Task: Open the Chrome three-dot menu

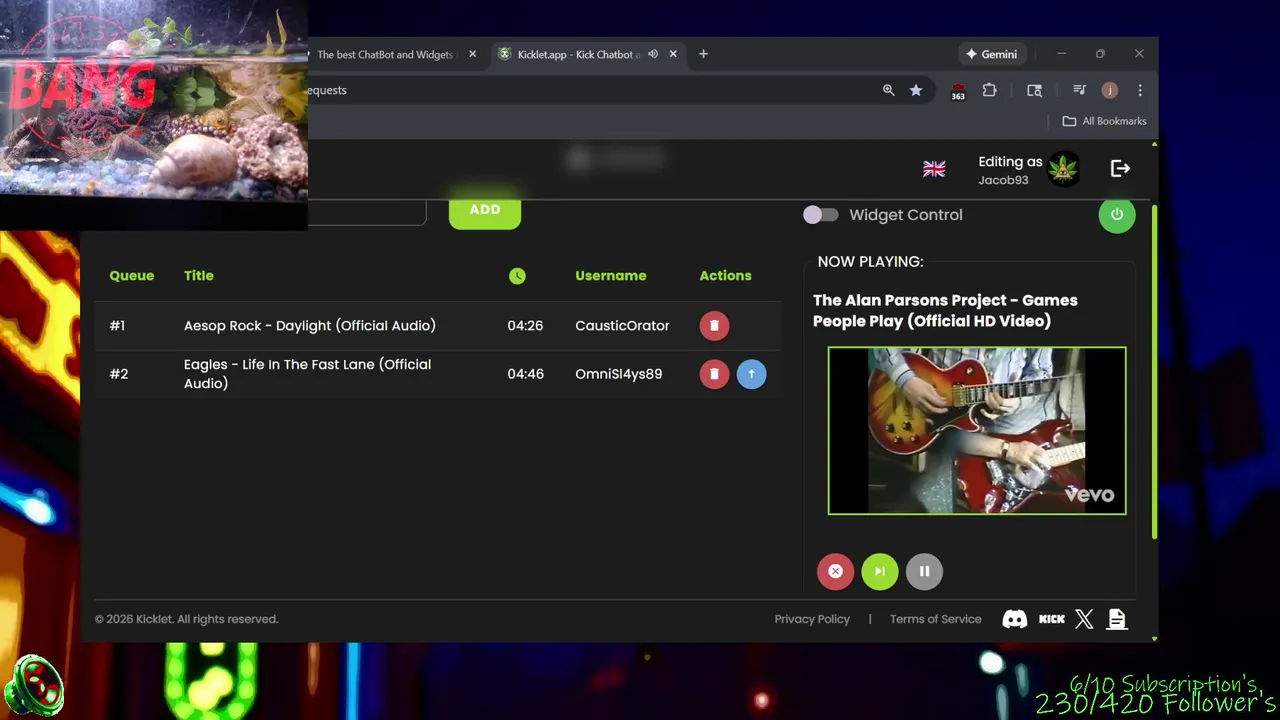Action: click(1139, 90)
